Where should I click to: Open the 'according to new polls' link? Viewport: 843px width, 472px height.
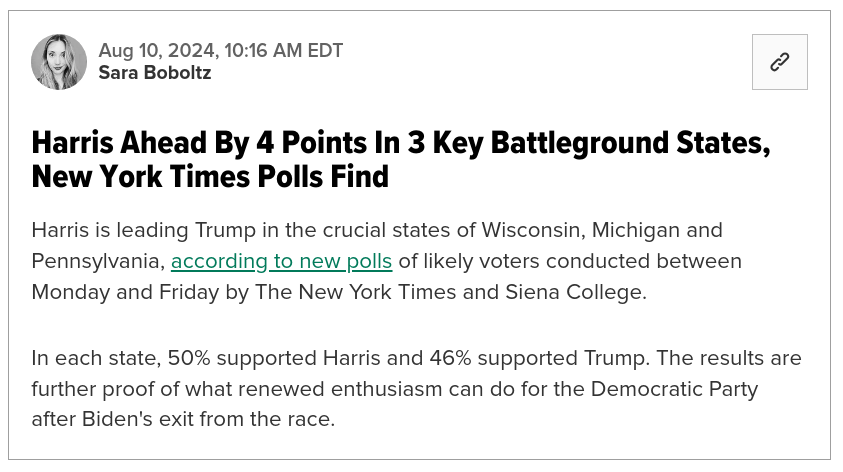[x=281, y=261]
